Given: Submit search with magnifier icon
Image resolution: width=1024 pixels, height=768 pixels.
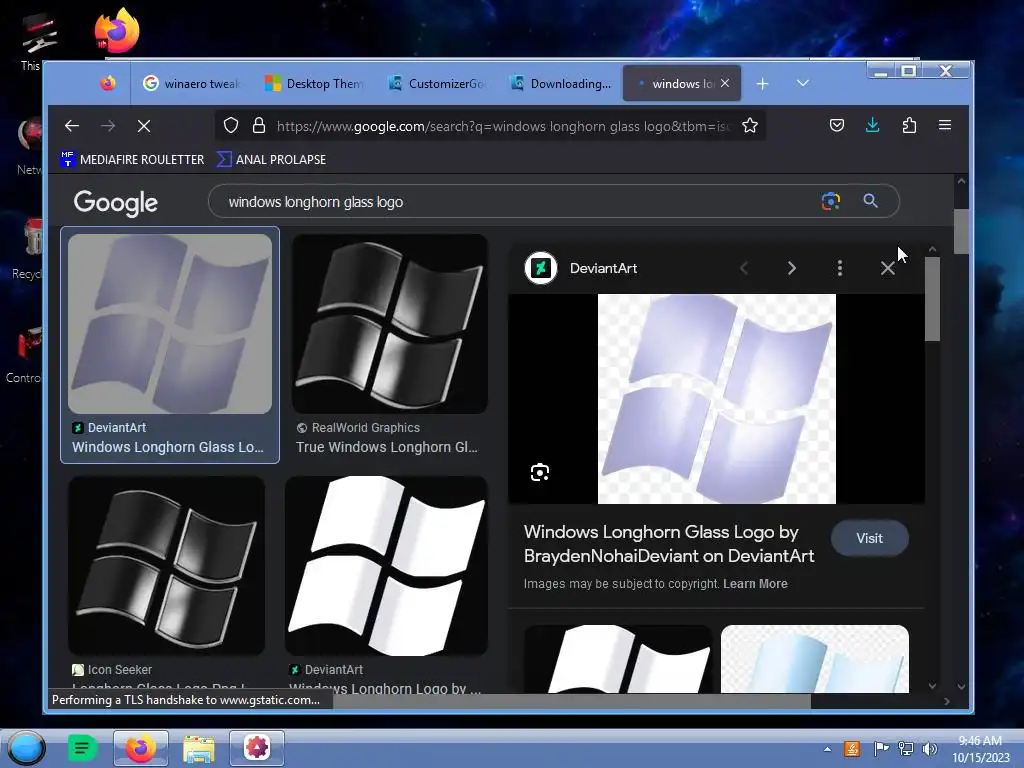Looking at the screenshot, I should [x=870, y=201].
